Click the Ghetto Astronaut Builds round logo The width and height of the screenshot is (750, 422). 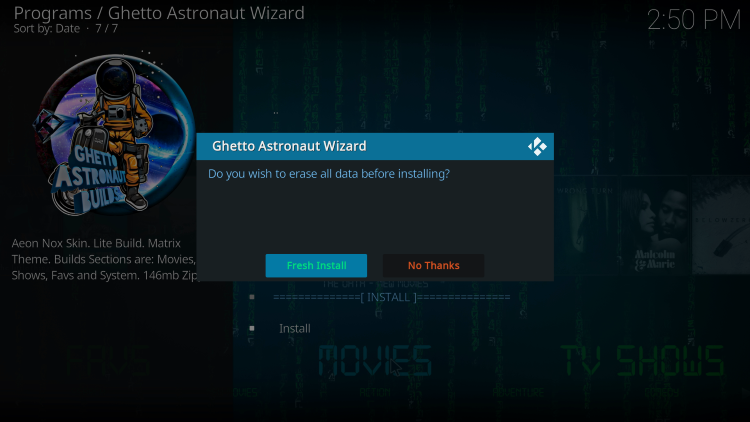coord(115,133)
